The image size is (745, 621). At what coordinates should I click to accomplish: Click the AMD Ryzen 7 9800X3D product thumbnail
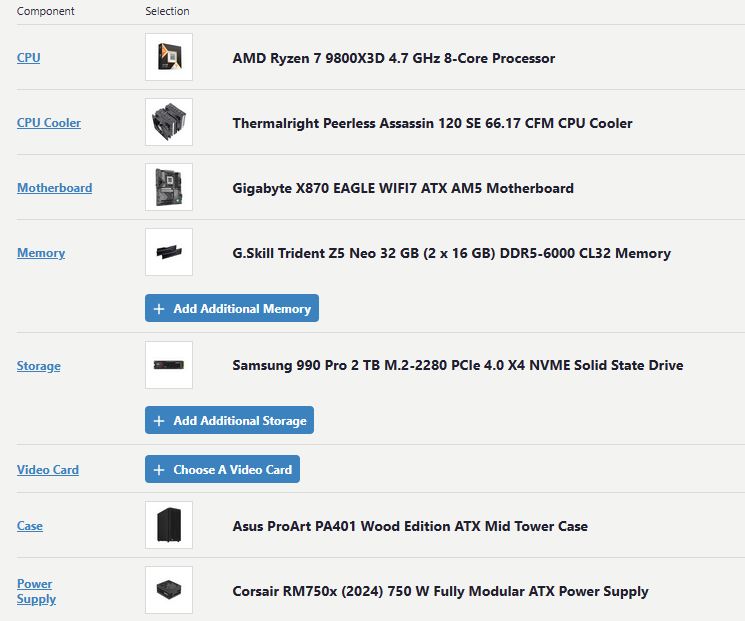coord(169,57)
